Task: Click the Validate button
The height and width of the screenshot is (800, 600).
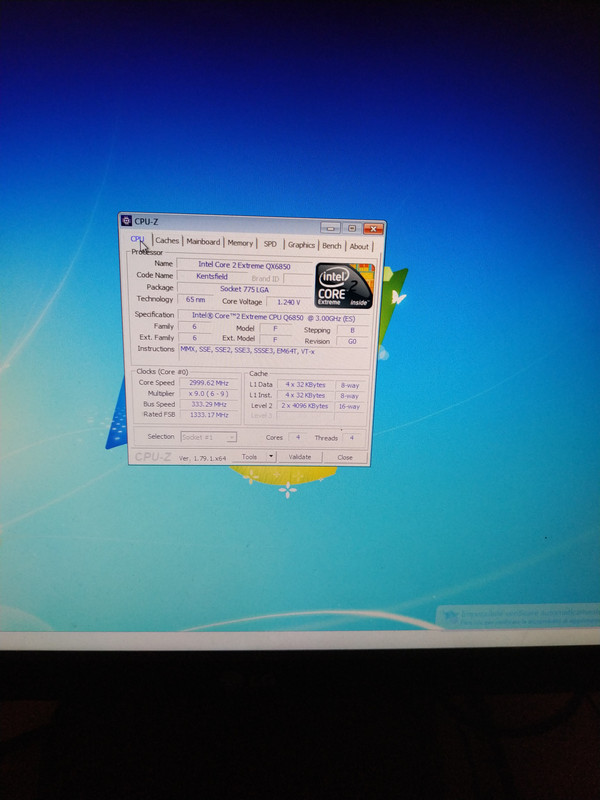Action: coord(300,457)
